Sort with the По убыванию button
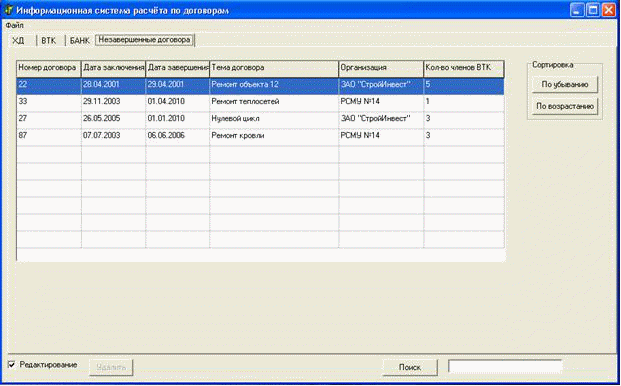The height and width of the screenshot is (386, 621). point(565,85)
